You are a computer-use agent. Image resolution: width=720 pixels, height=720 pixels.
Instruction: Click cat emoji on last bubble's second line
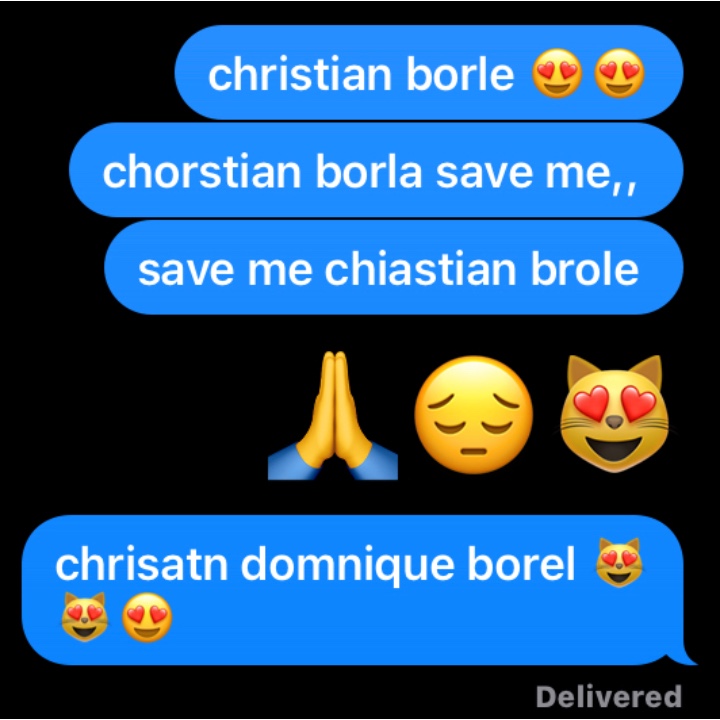(x=84, y=616)
